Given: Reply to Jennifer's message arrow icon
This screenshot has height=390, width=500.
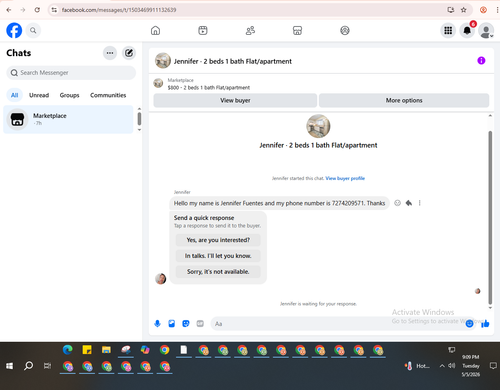Looking at the screenshot, I should pos(409,203).
